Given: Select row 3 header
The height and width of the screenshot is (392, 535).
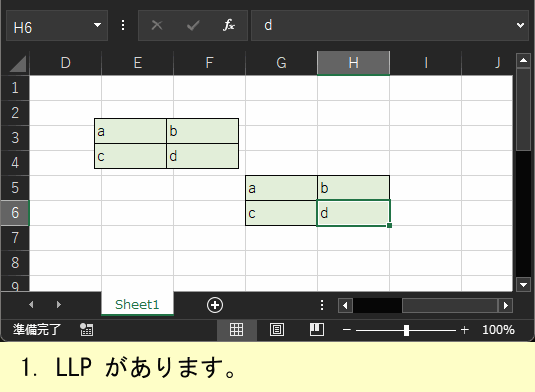Looking at the screenshot, I should tap(15, 137).
